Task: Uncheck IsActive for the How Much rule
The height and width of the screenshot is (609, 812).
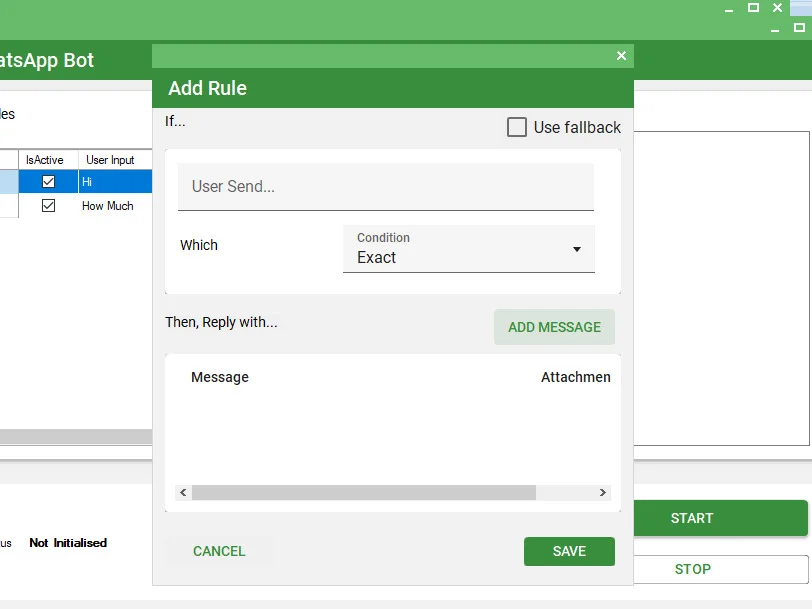Action: (x=47, y=205)
